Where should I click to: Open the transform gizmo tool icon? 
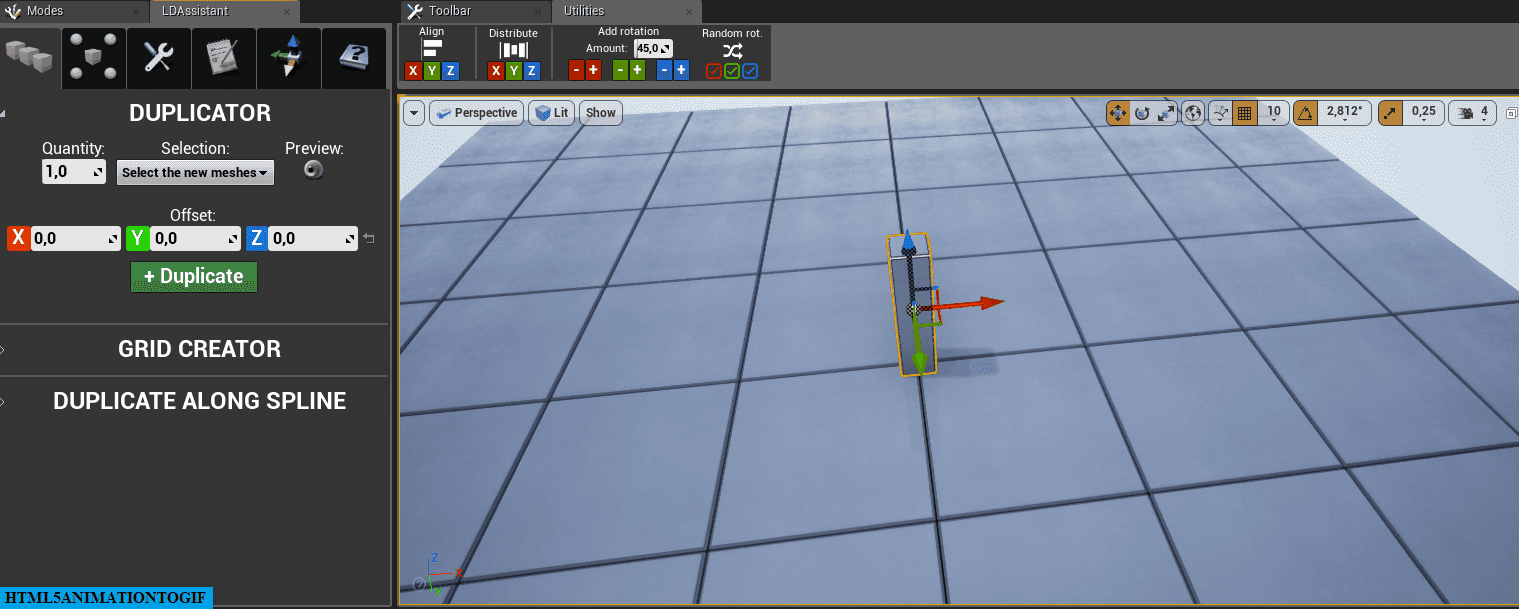(289, 58)
